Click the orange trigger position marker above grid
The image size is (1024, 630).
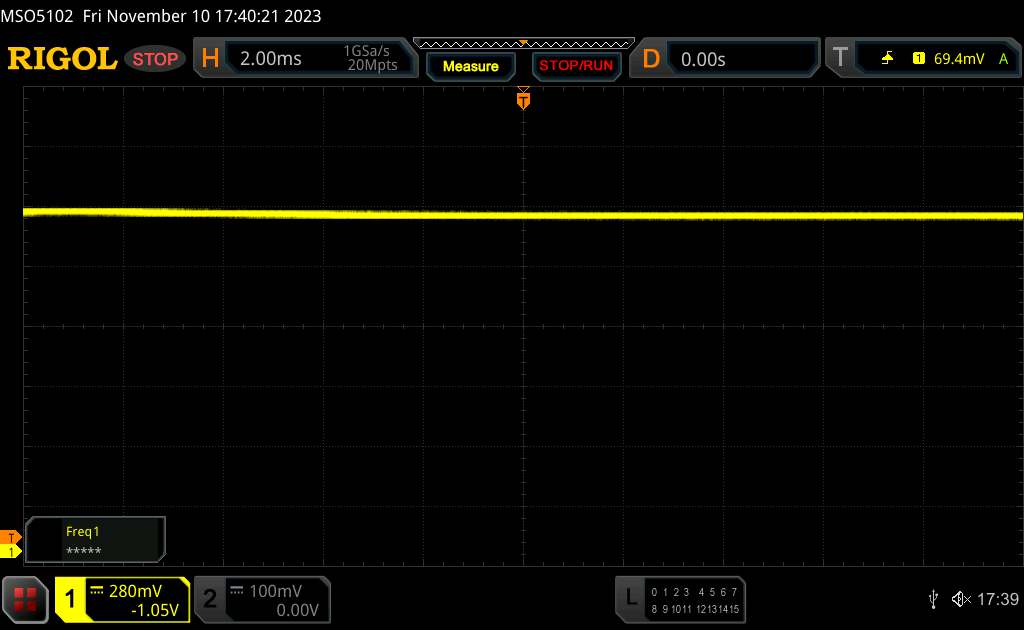523,99
